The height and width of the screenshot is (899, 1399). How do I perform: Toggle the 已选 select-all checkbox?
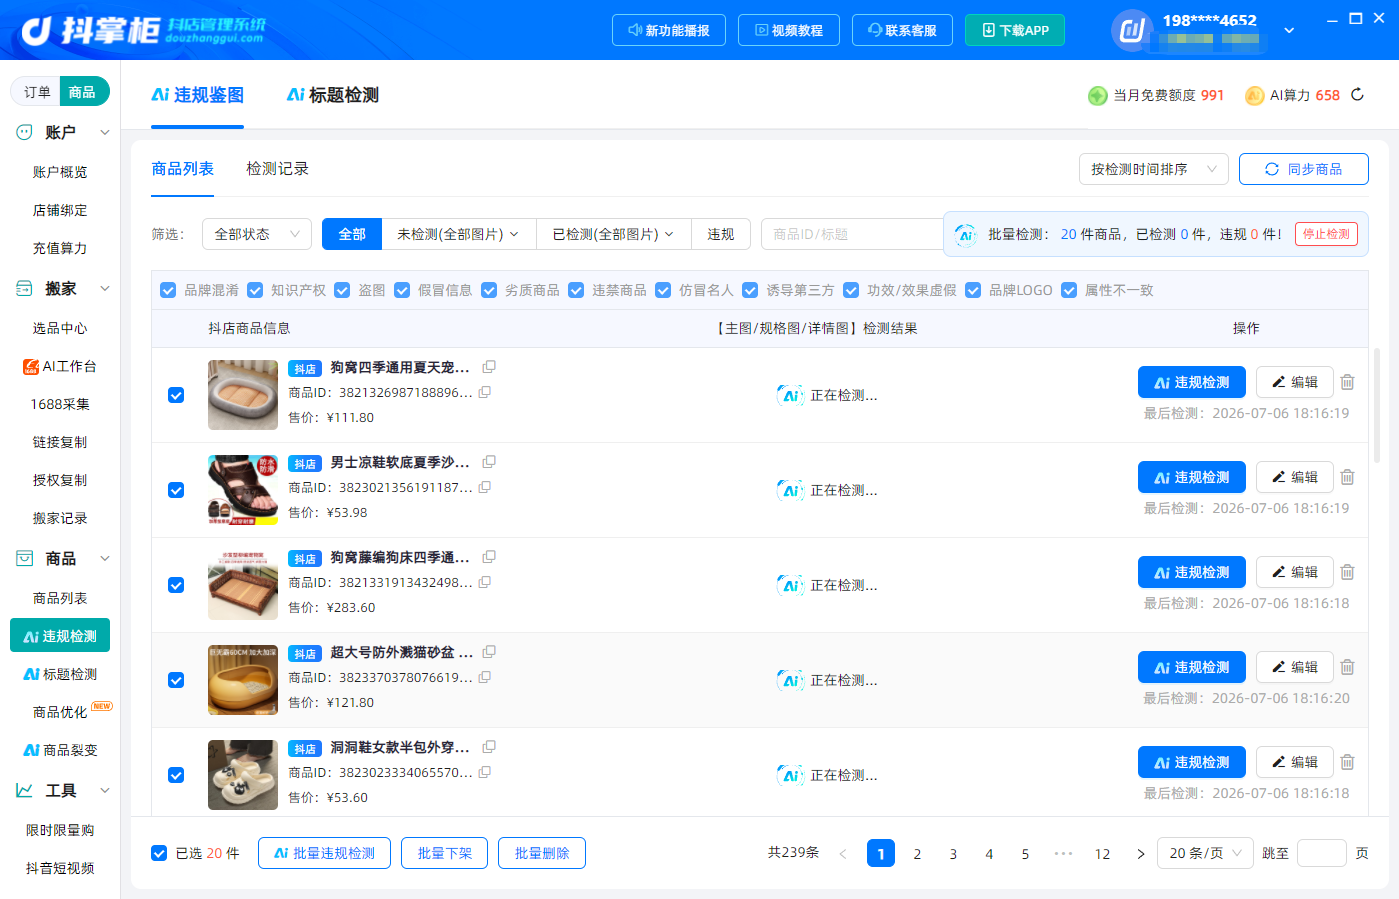(x=159, y=853)
